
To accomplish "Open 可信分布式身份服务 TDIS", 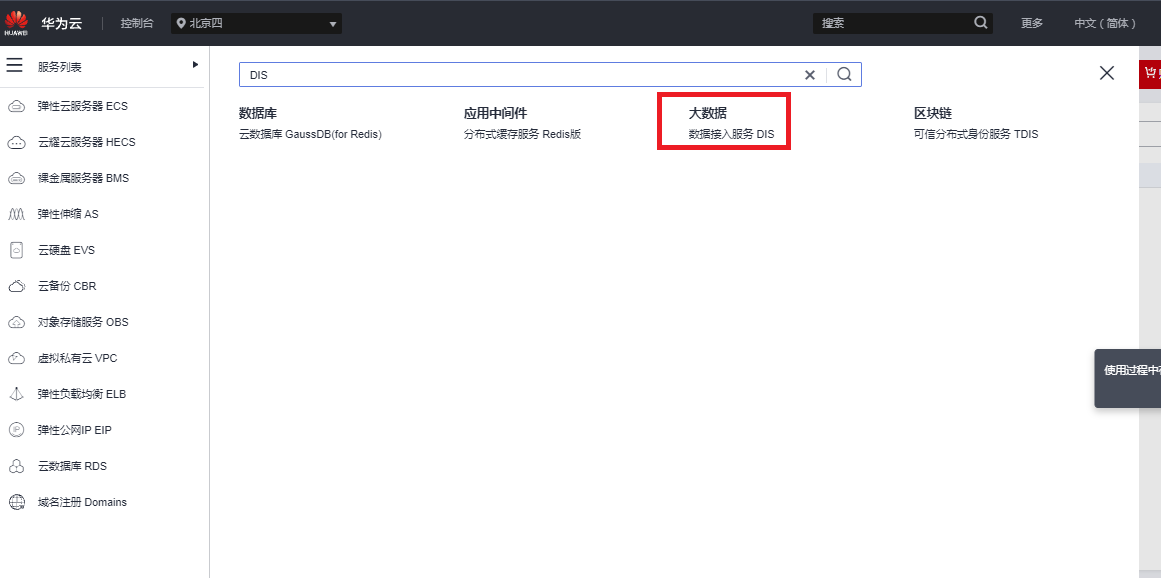I will click(x=976, y=135).
